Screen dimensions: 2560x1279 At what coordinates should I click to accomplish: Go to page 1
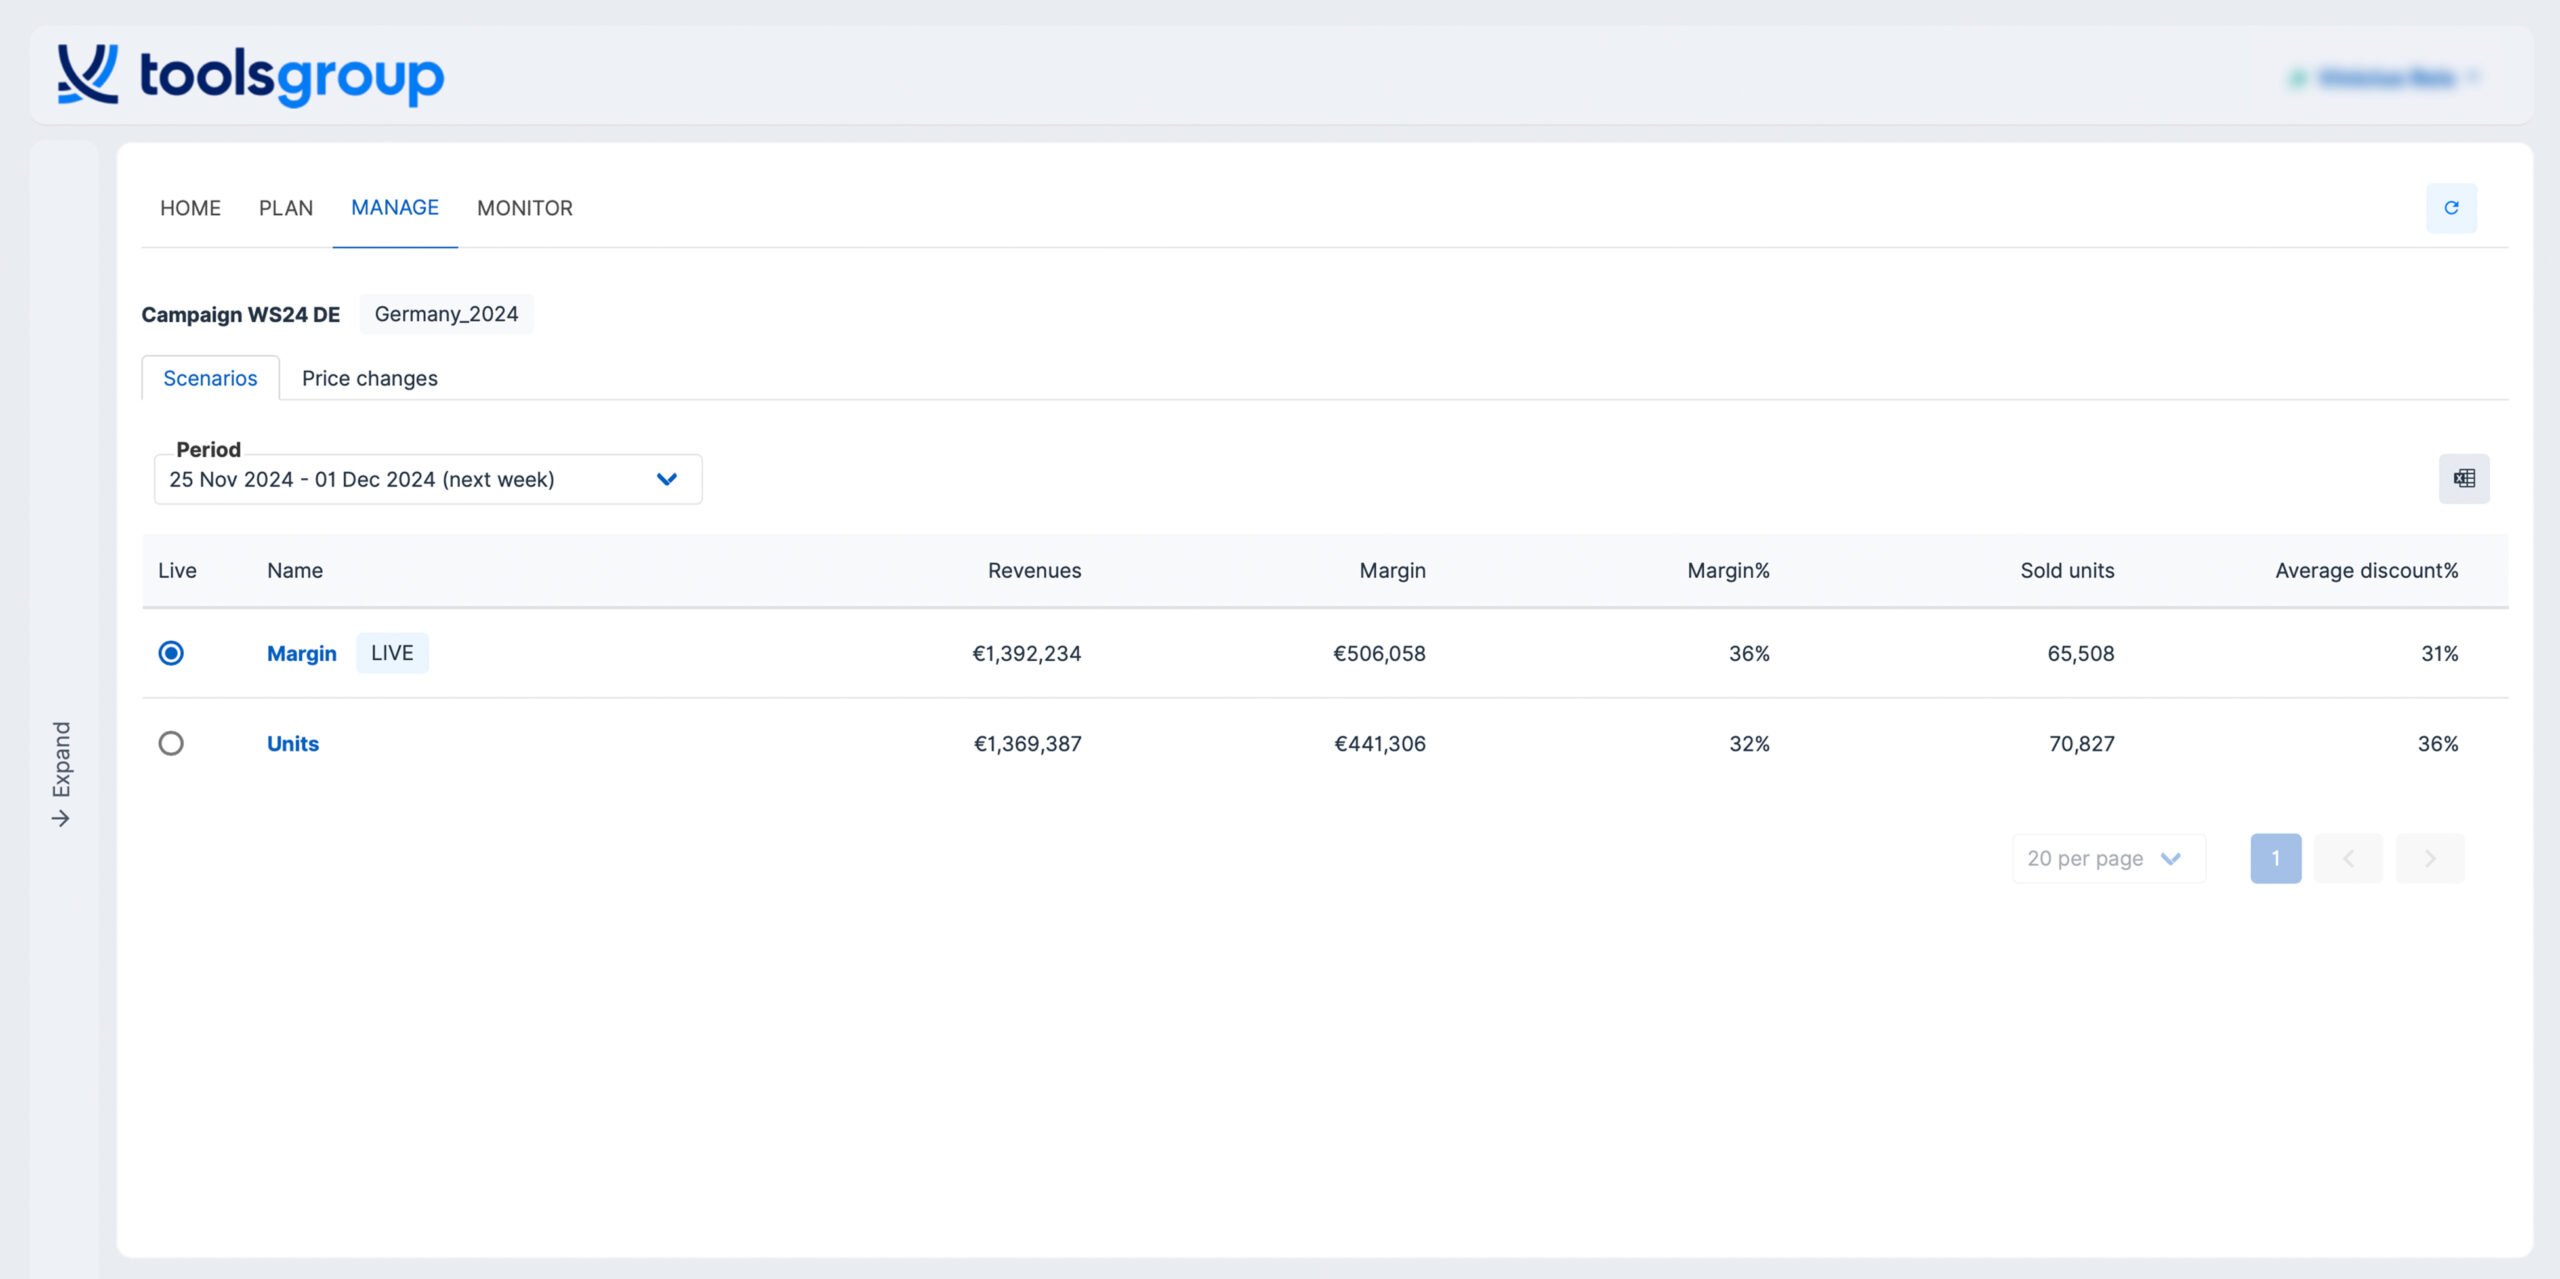(2275, 858)
